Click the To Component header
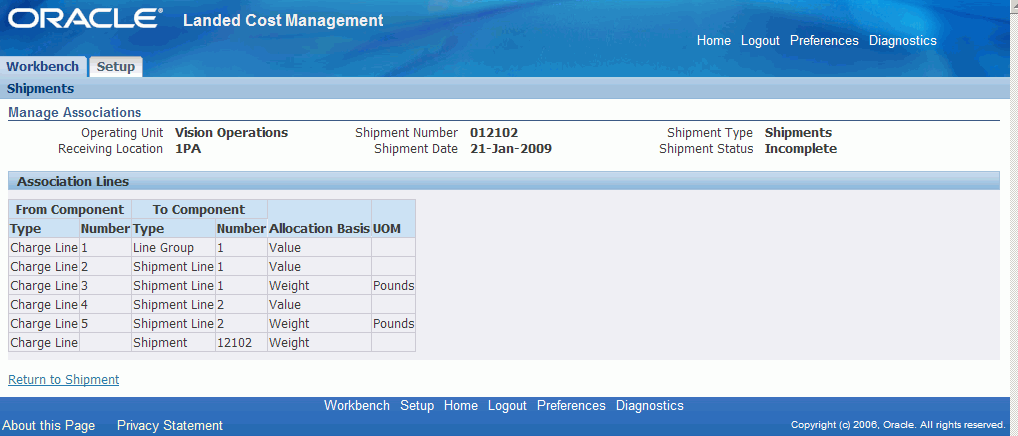The height and width of the screenshot is (436, 1018). click(199, 210)
